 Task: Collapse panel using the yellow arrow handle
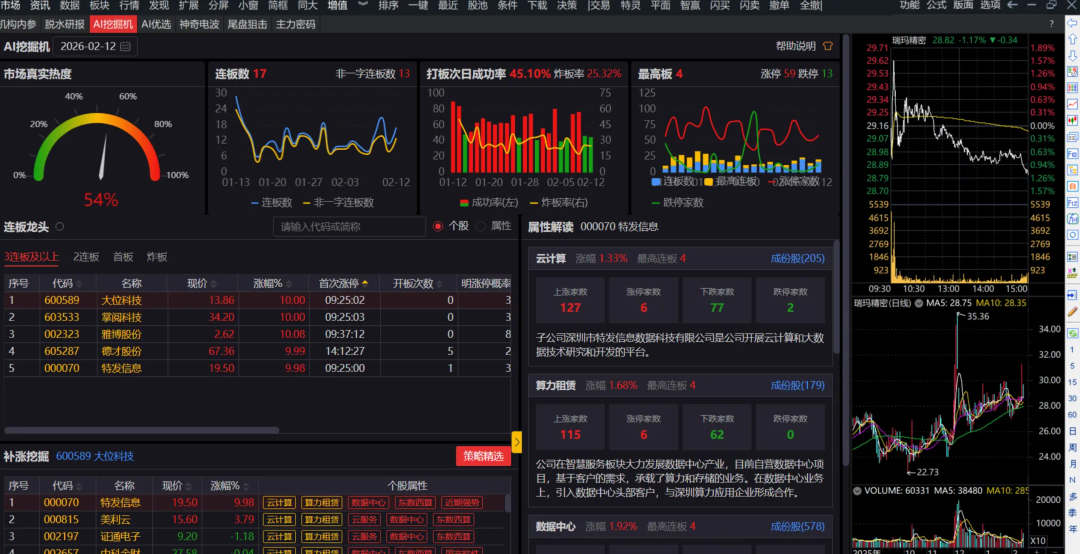click(517, 441)
